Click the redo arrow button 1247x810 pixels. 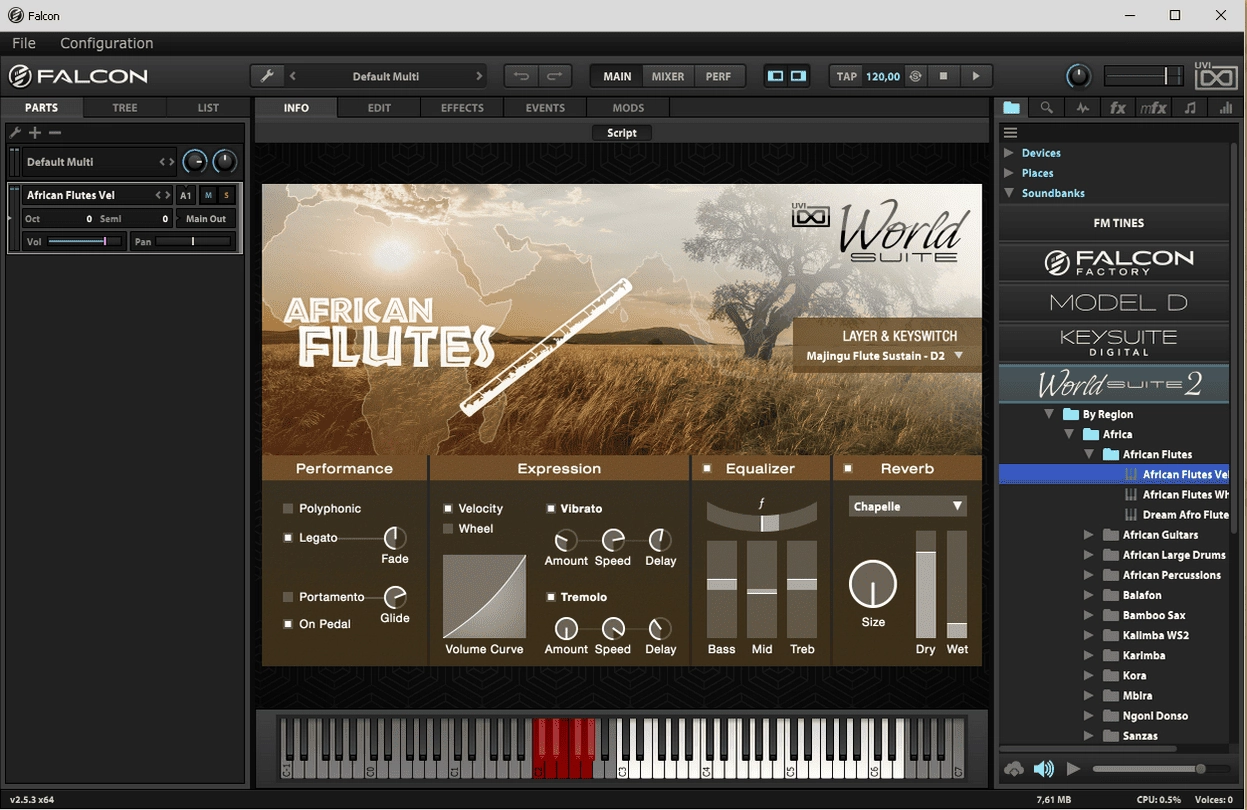(555, 76)
